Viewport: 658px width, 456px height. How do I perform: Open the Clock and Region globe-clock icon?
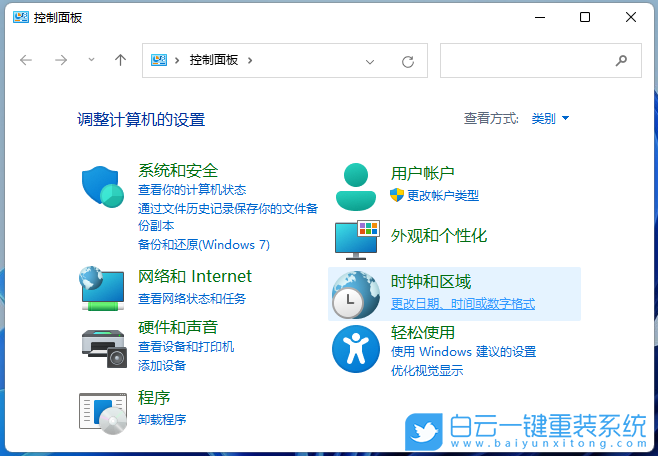356,294
